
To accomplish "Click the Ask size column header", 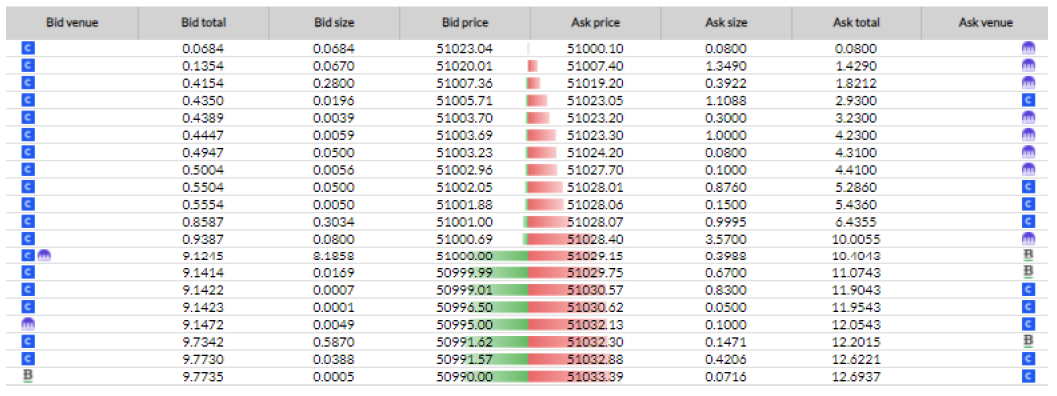I will (726, 22).
